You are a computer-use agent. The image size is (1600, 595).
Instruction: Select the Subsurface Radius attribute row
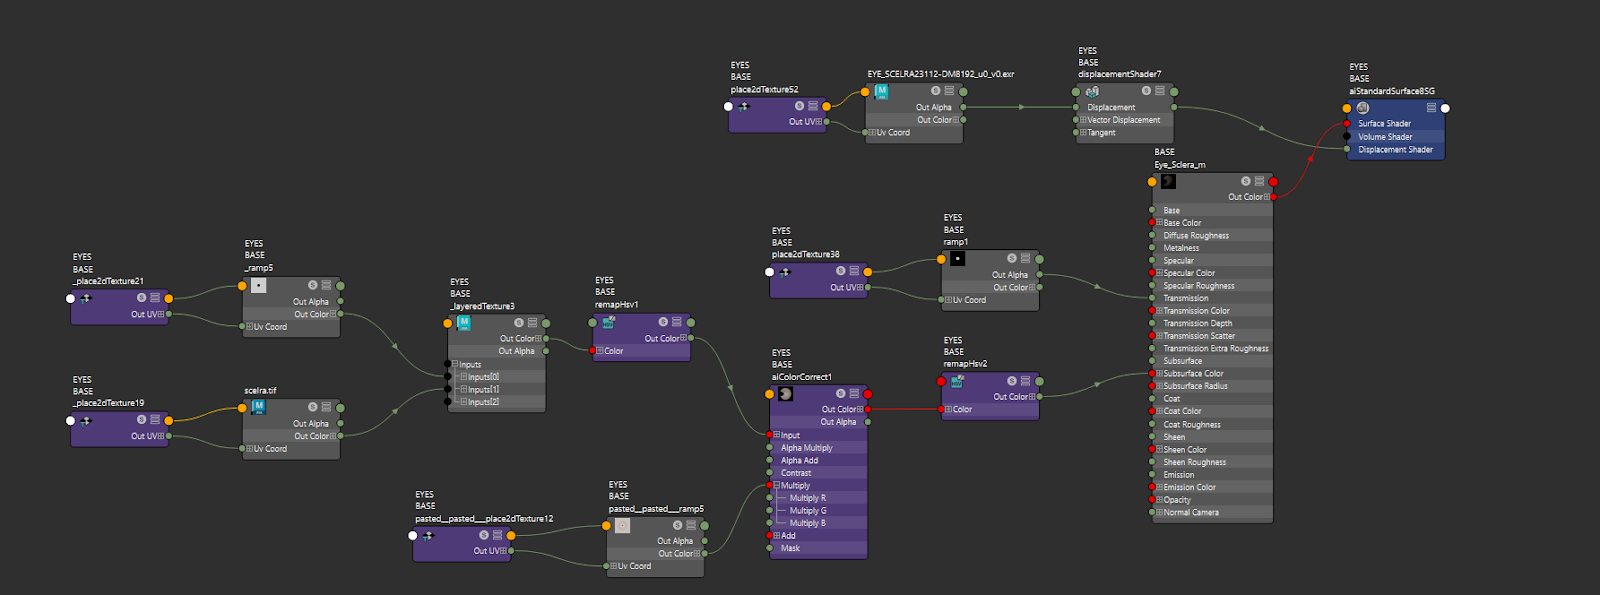pos(1212,386)
